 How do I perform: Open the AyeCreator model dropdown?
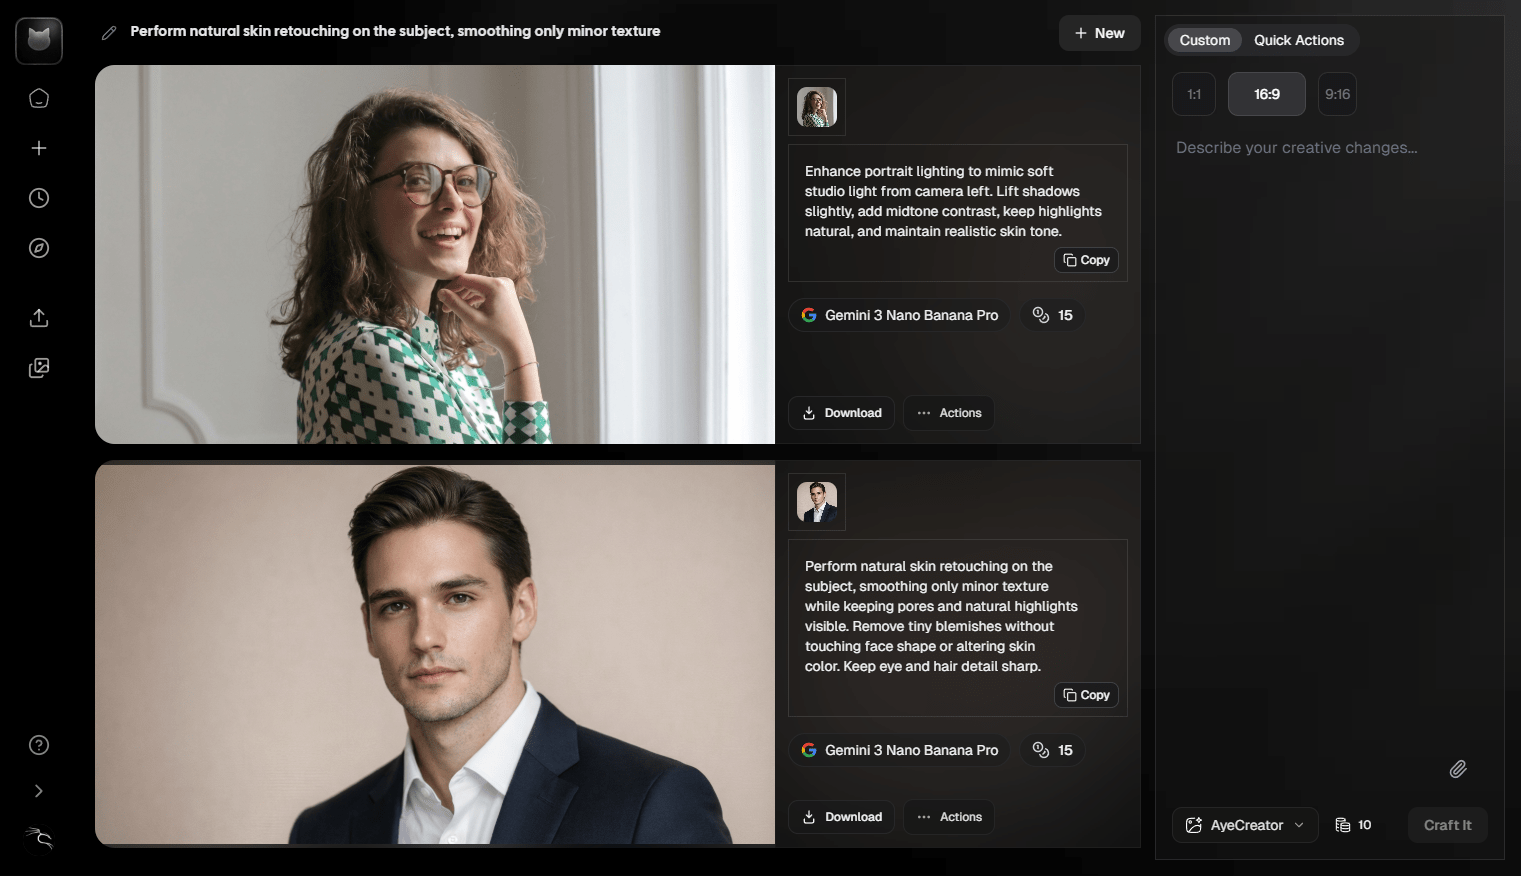point(1245,825)
